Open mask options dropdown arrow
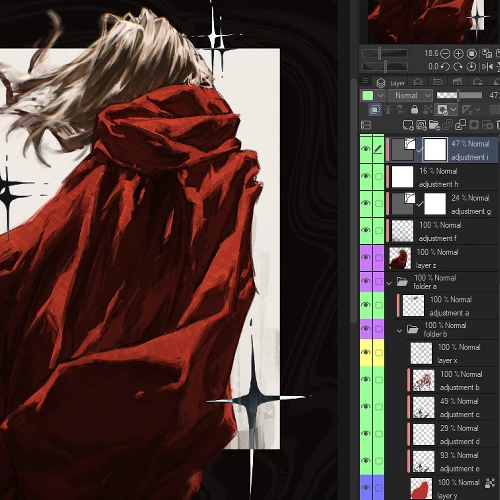The height and width of the screenshot is (500, 500). pyautogui.click(x=453, y=110)
